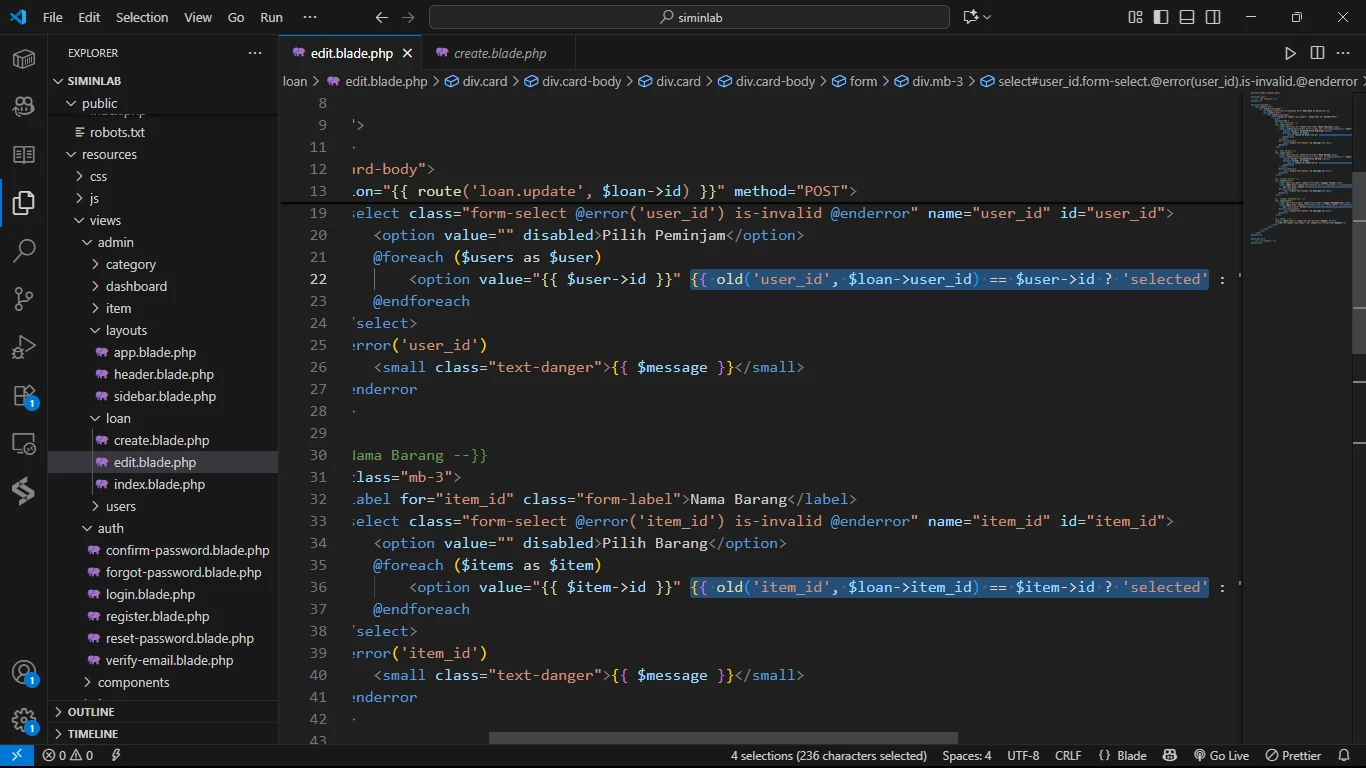Expand the category folder in Explorer
1366x768 pixels.
[130, 265]
